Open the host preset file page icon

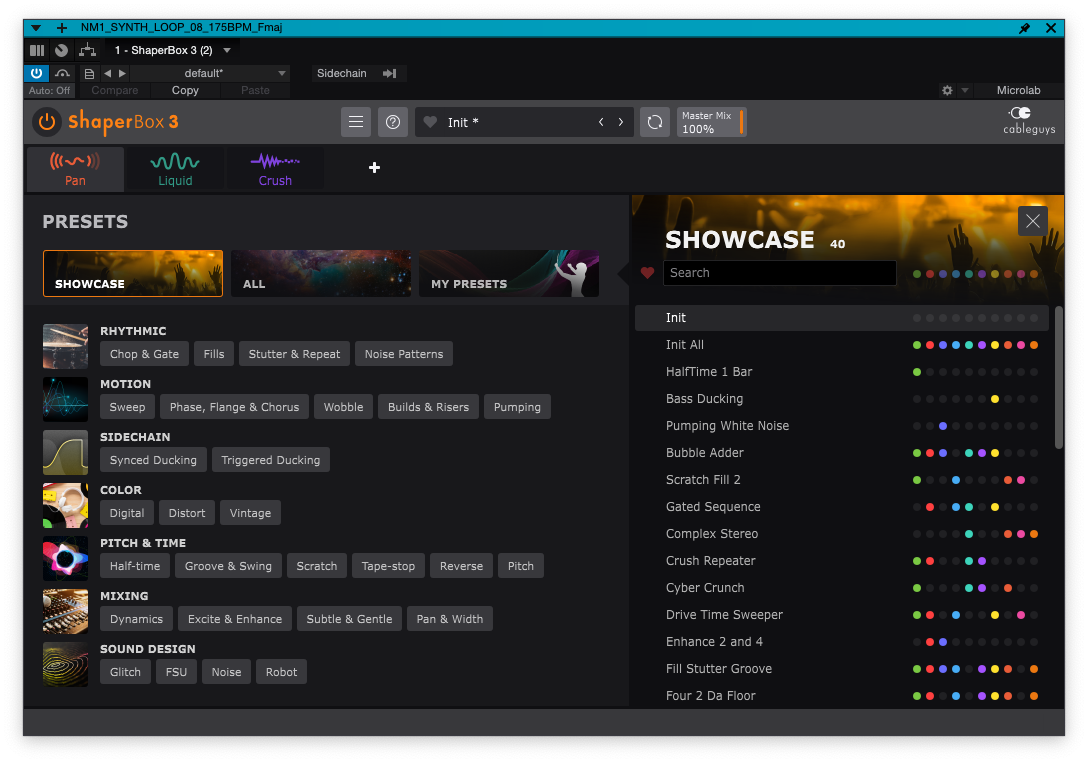click(89, 73)
